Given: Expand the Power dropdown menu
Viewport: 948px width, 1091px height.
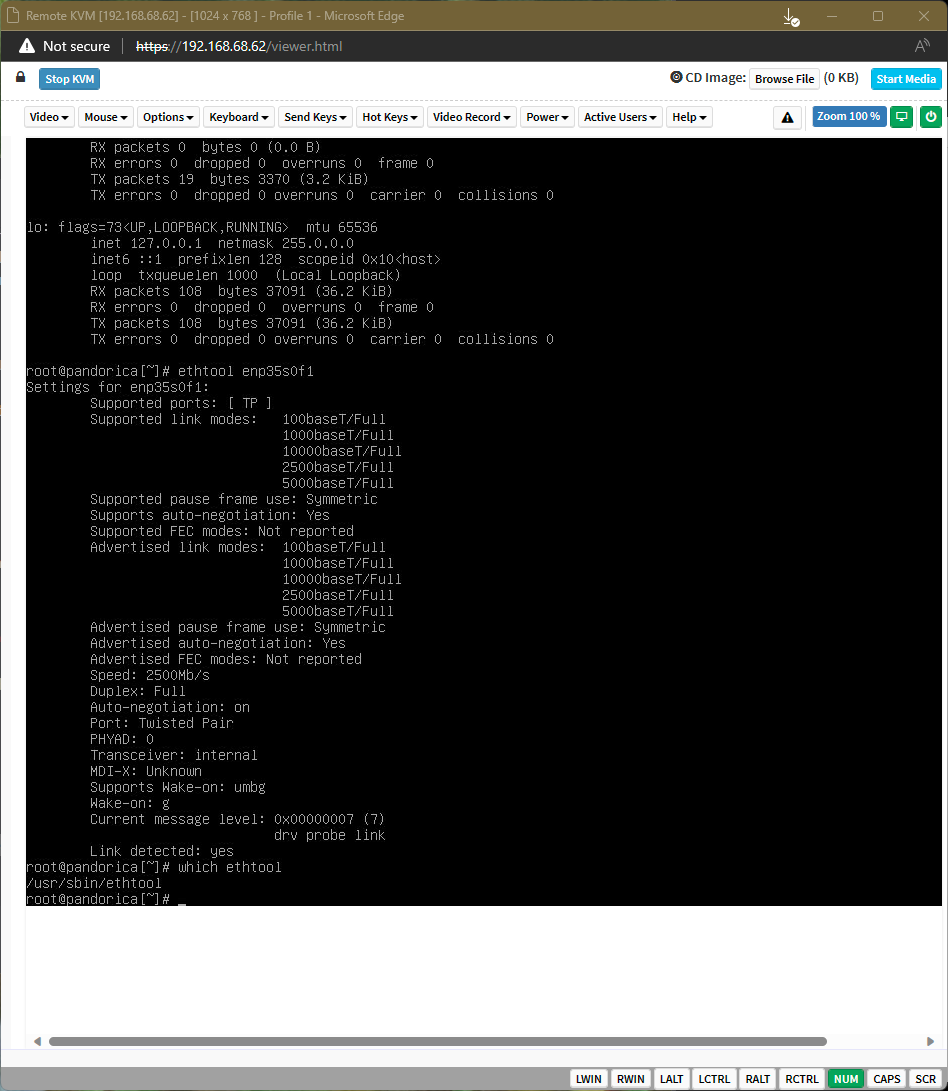Looking at the screenshot, I should click(547, 117).
